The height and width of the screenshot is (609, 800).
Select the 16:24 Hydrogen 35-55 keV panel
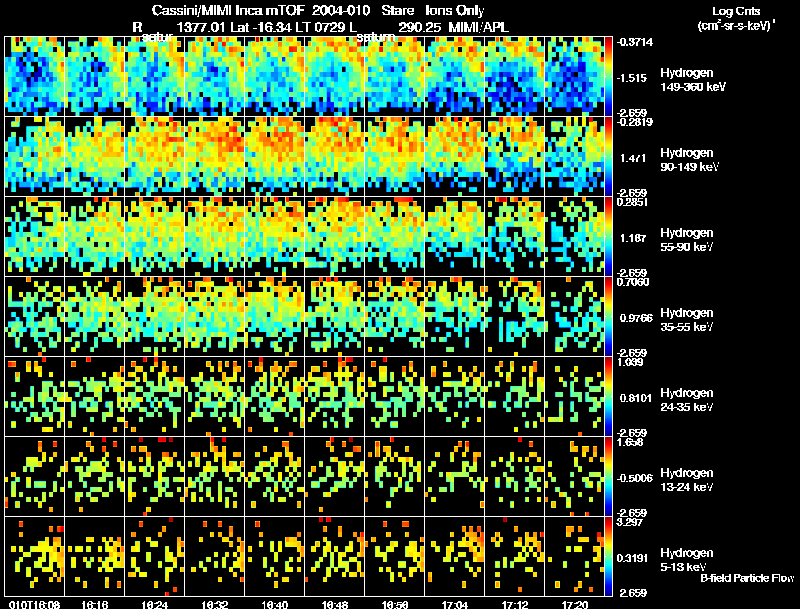click(155, 316)
